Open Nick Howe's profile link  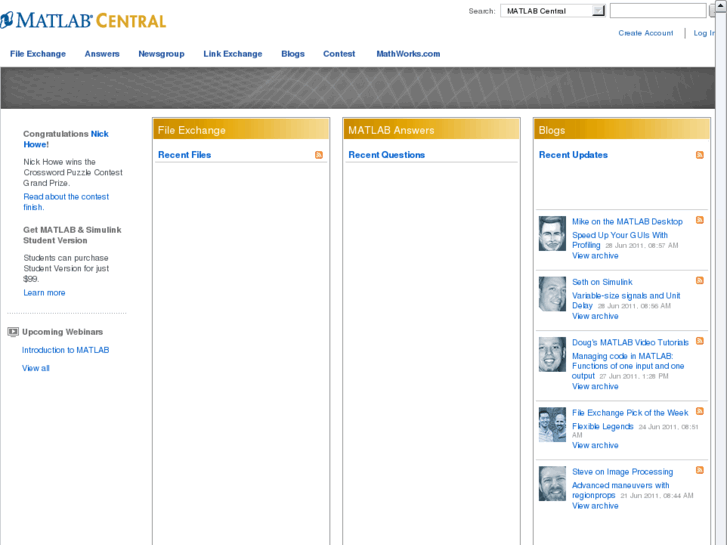coord(66,139)
